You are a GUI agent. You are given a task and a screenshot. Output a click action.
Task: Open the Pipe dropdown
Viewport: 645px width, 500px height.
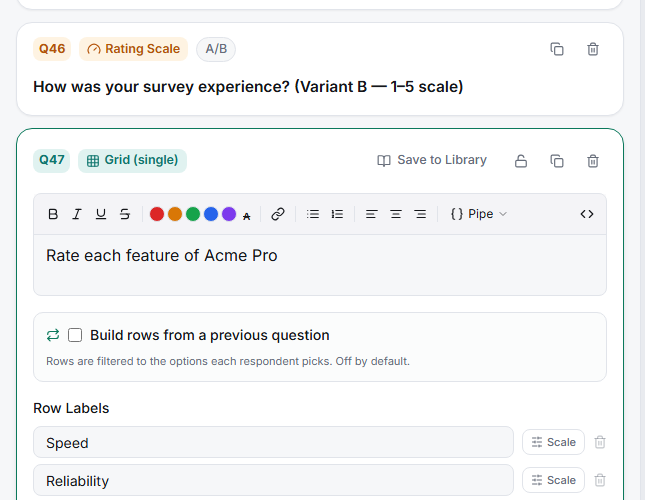479,214
